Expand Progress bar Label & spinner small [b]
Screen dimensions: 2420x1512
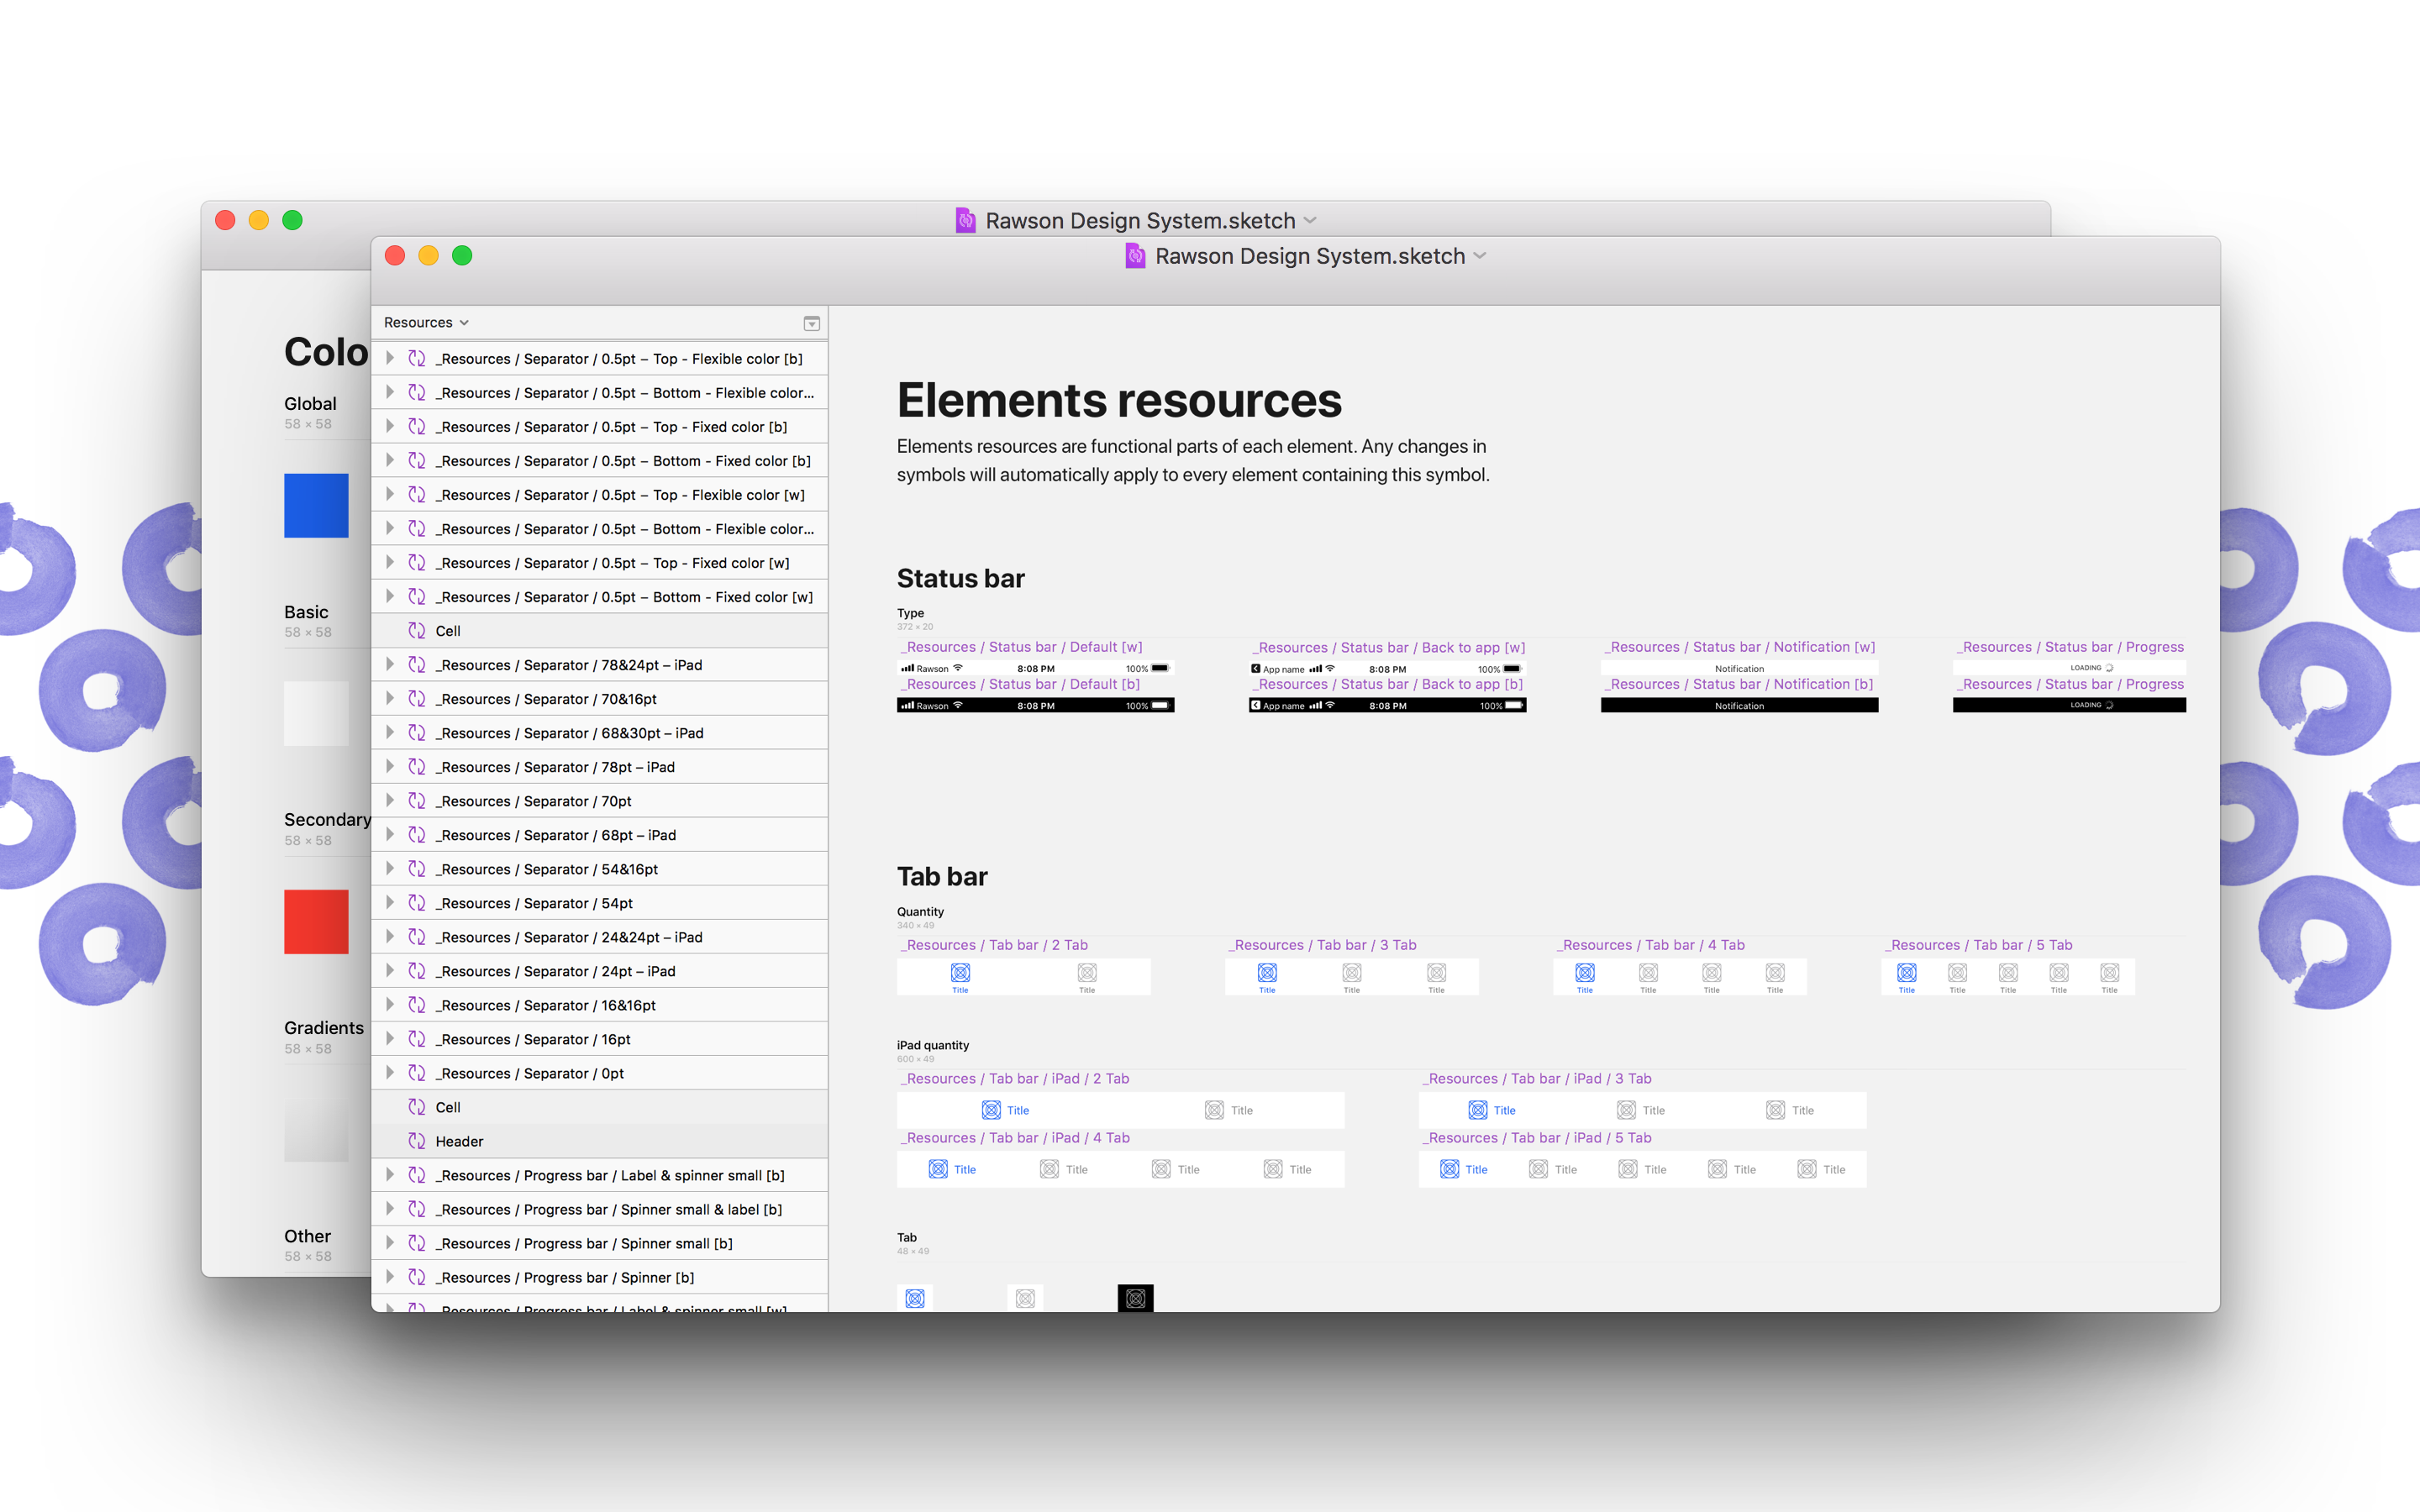[x=390, y=1174]
